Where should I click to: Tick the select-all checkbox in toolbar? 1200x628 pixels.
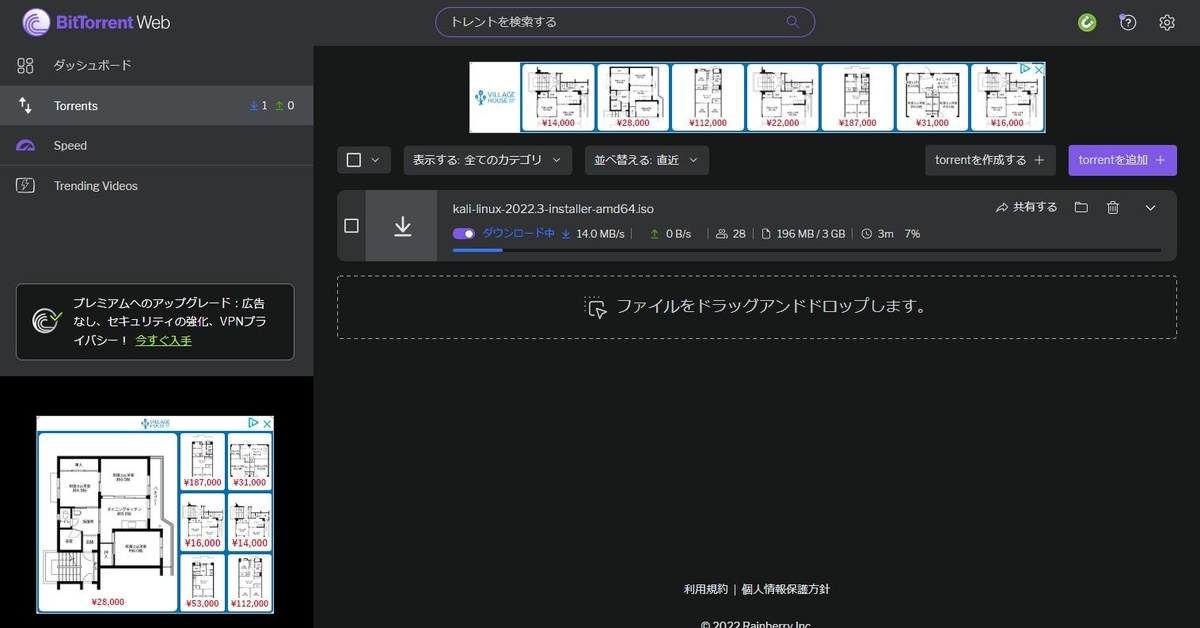coord(354,159)
